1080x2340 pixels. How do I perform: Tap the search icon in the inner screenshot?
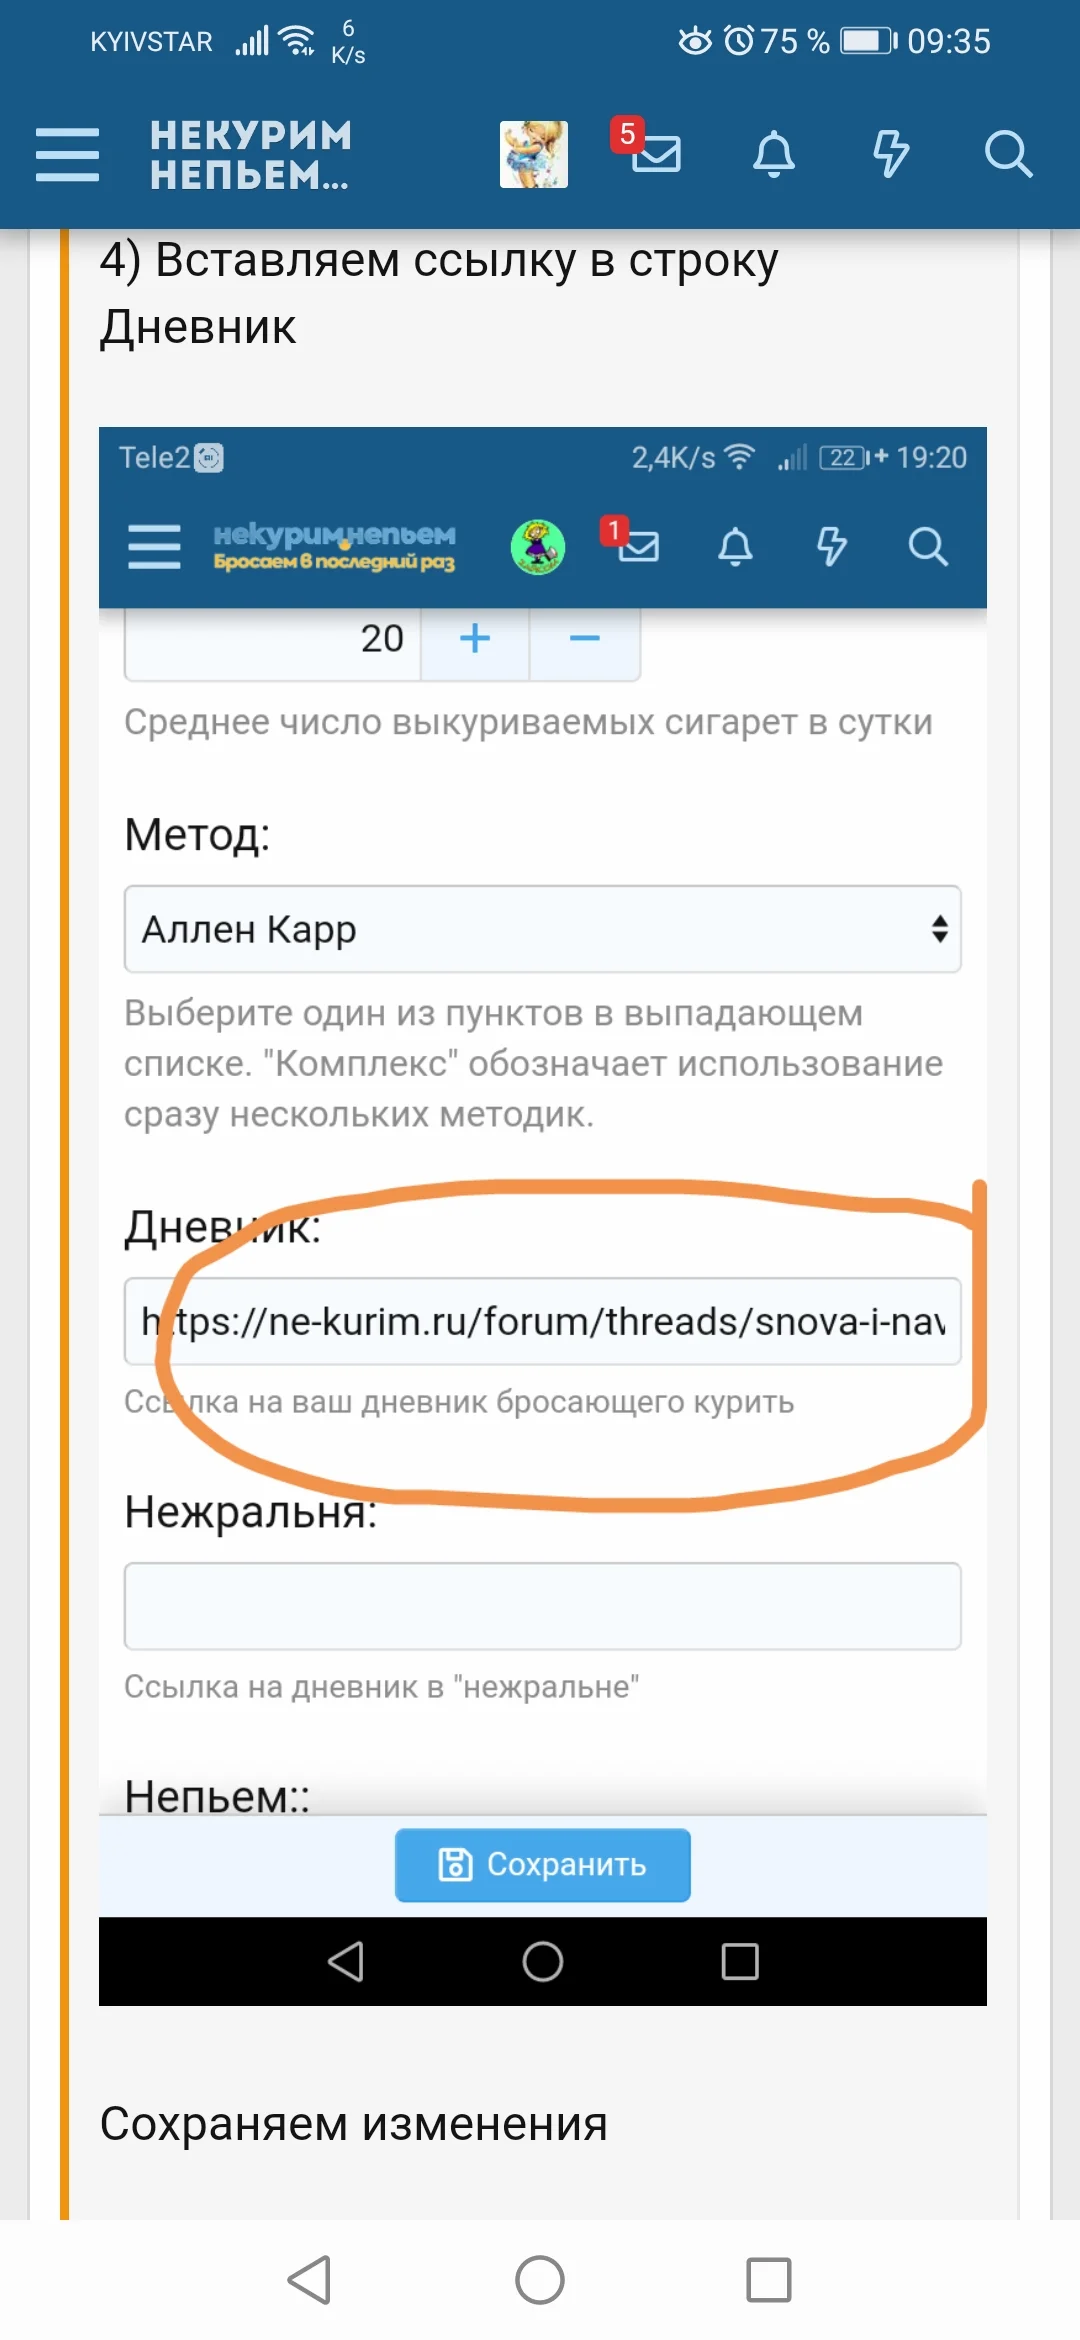(x=928, y=548)
